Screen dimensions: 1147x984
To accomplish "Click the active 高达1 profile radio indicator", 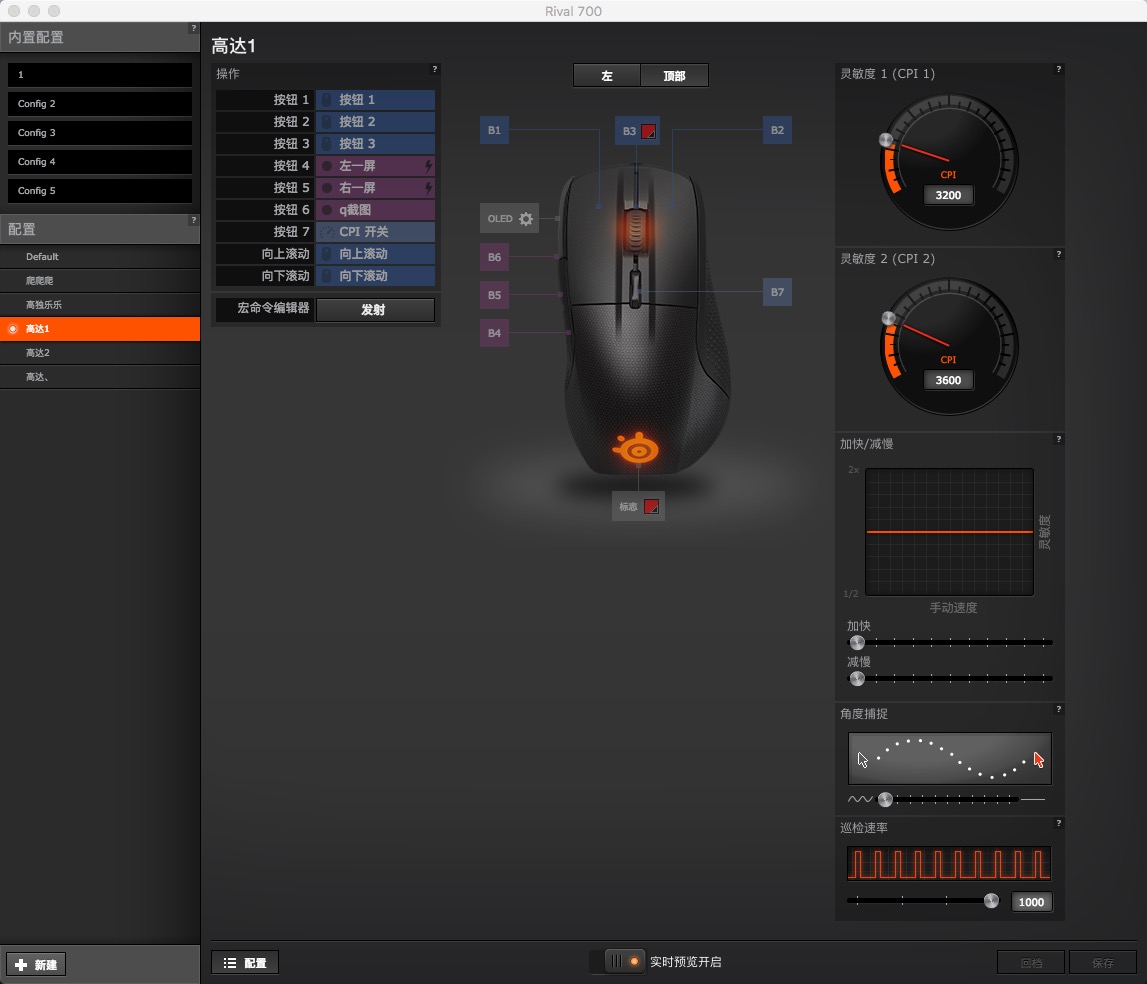I will [x=12, y=329].
